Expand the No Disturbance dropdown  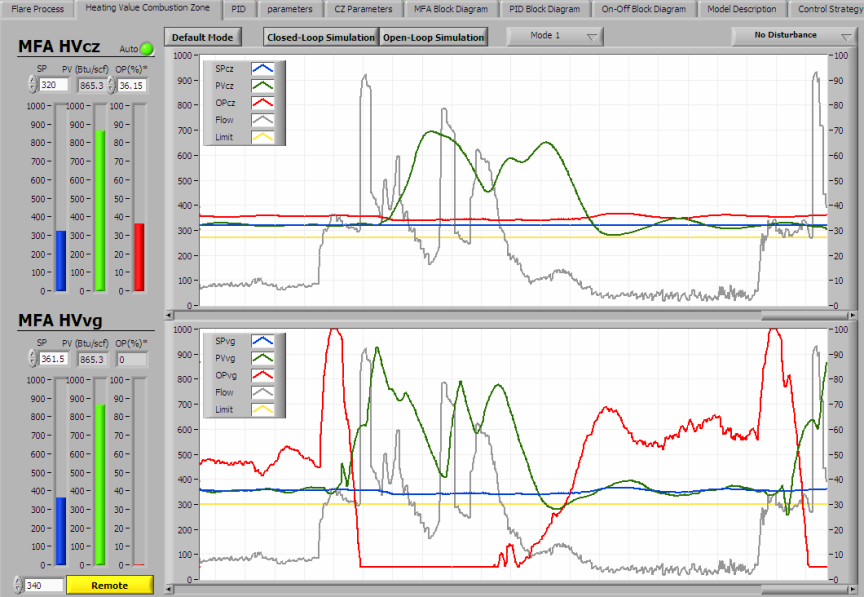pyautogui.click(x=794, y=35)
